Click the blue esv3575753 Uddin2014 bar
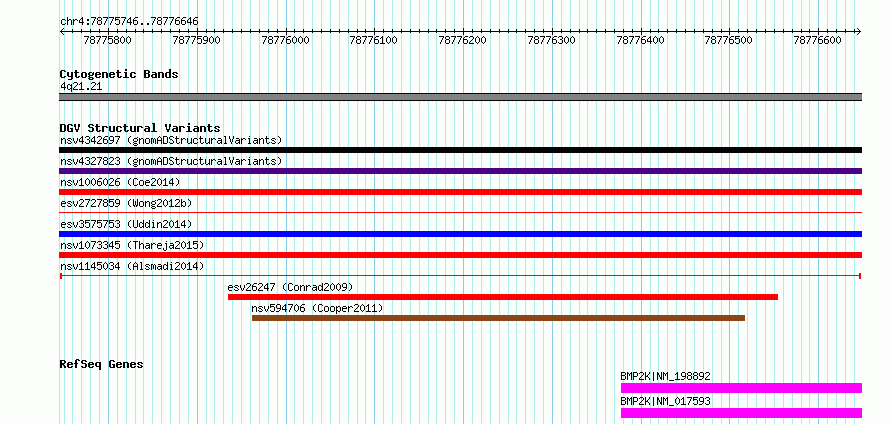This screenshot has height=424, width=890. click(x=460, y=234)
